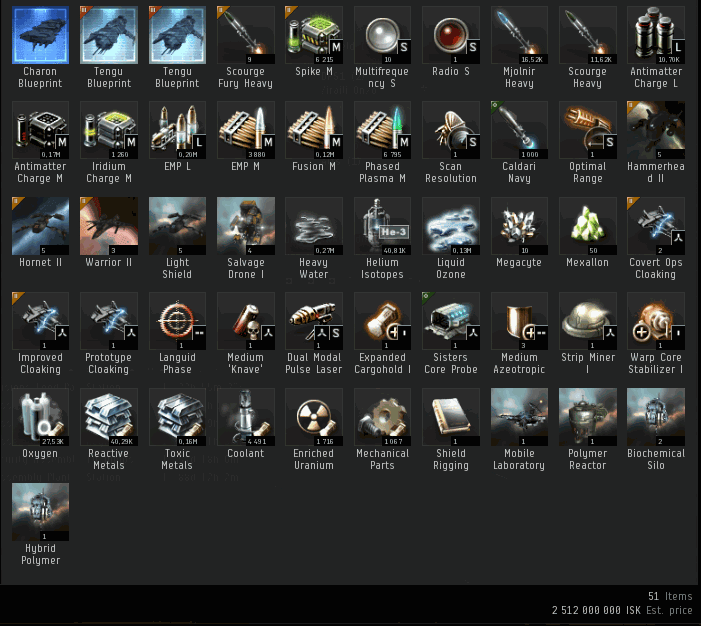
Task: Click the Medium 'Knave' module icon
Action: pyautogui.click(x=245, y=321)
